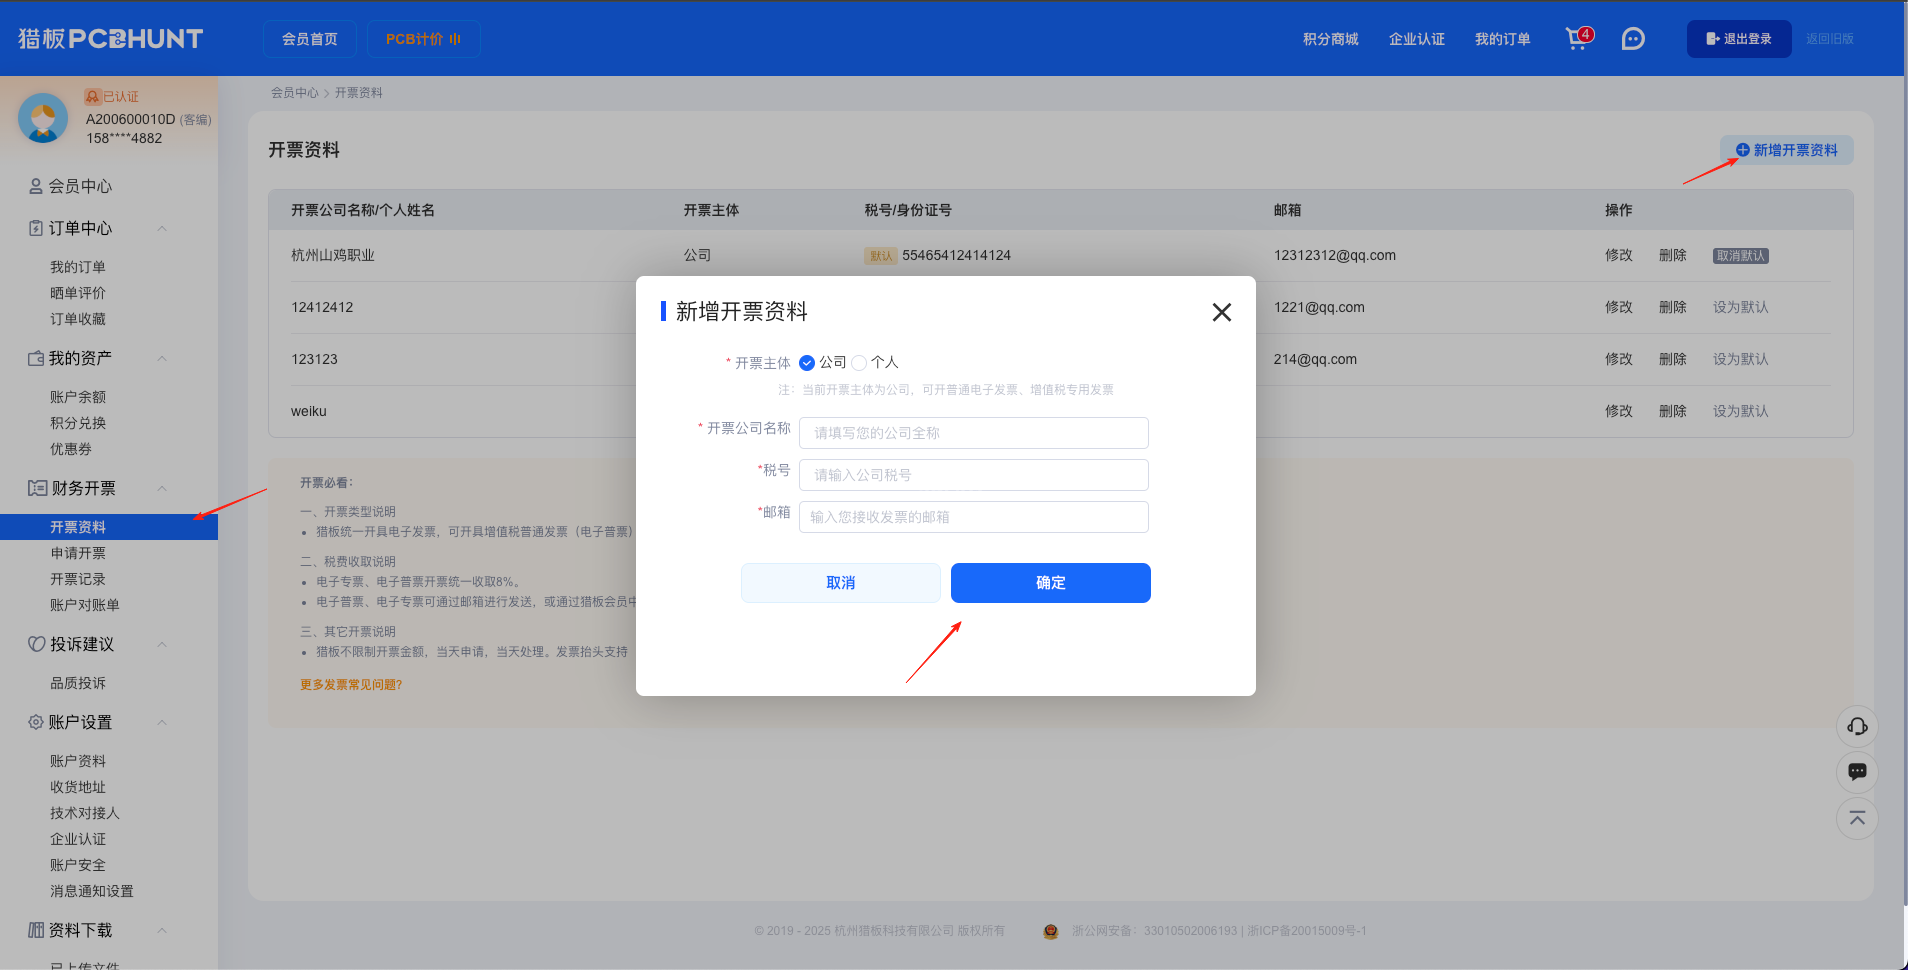Viewport: 1908px width, 970px height.
Task: Click the 开票公司名称 input field
Action: tap(972, 433)
